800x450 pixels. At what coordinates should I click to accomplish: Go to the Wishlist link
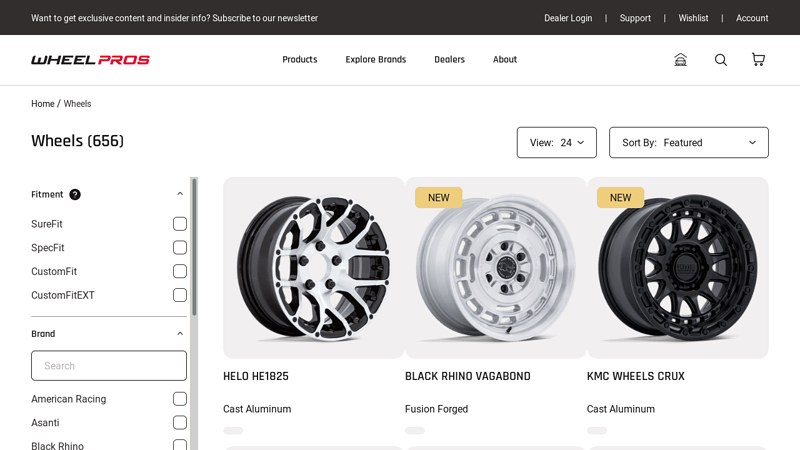click(x=693, y=18)
